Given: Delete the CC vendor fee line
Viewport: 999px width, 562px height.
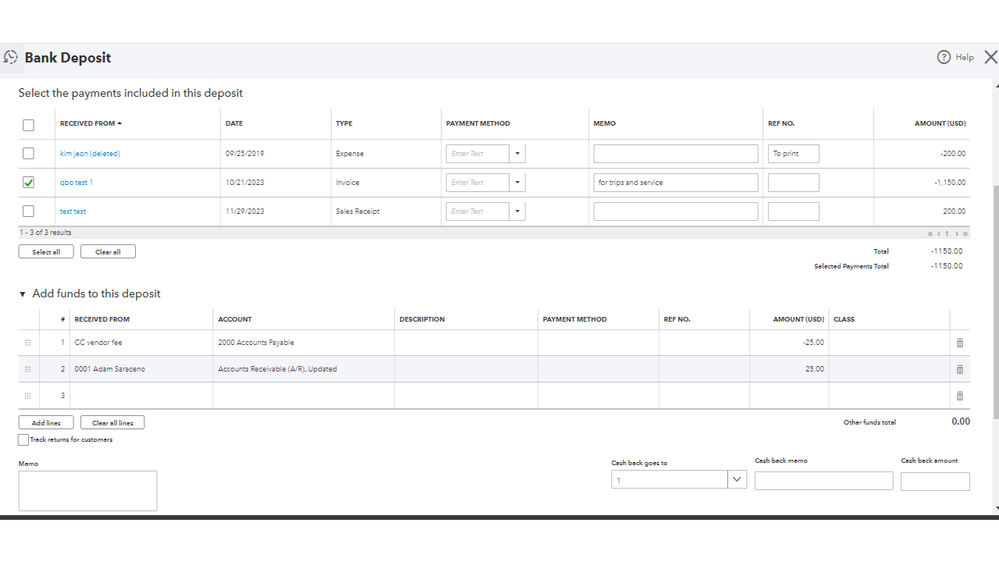Looking at the screenshot, I should [x=960, y=343].
